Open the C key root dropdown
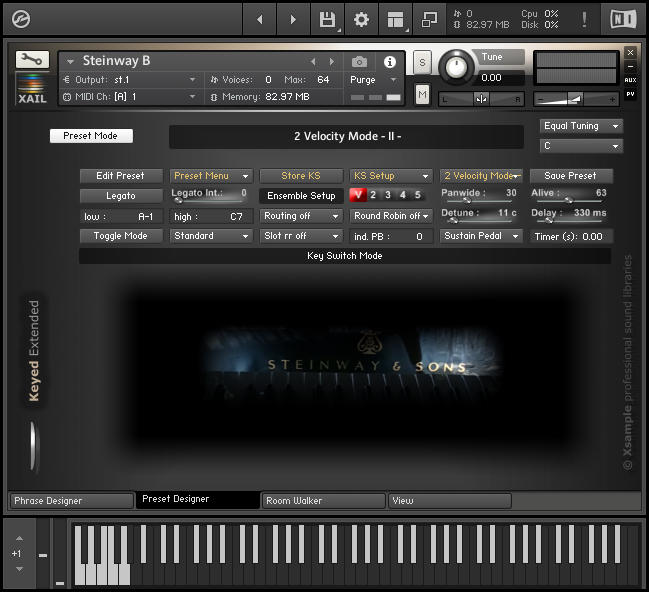 [581, 146]
